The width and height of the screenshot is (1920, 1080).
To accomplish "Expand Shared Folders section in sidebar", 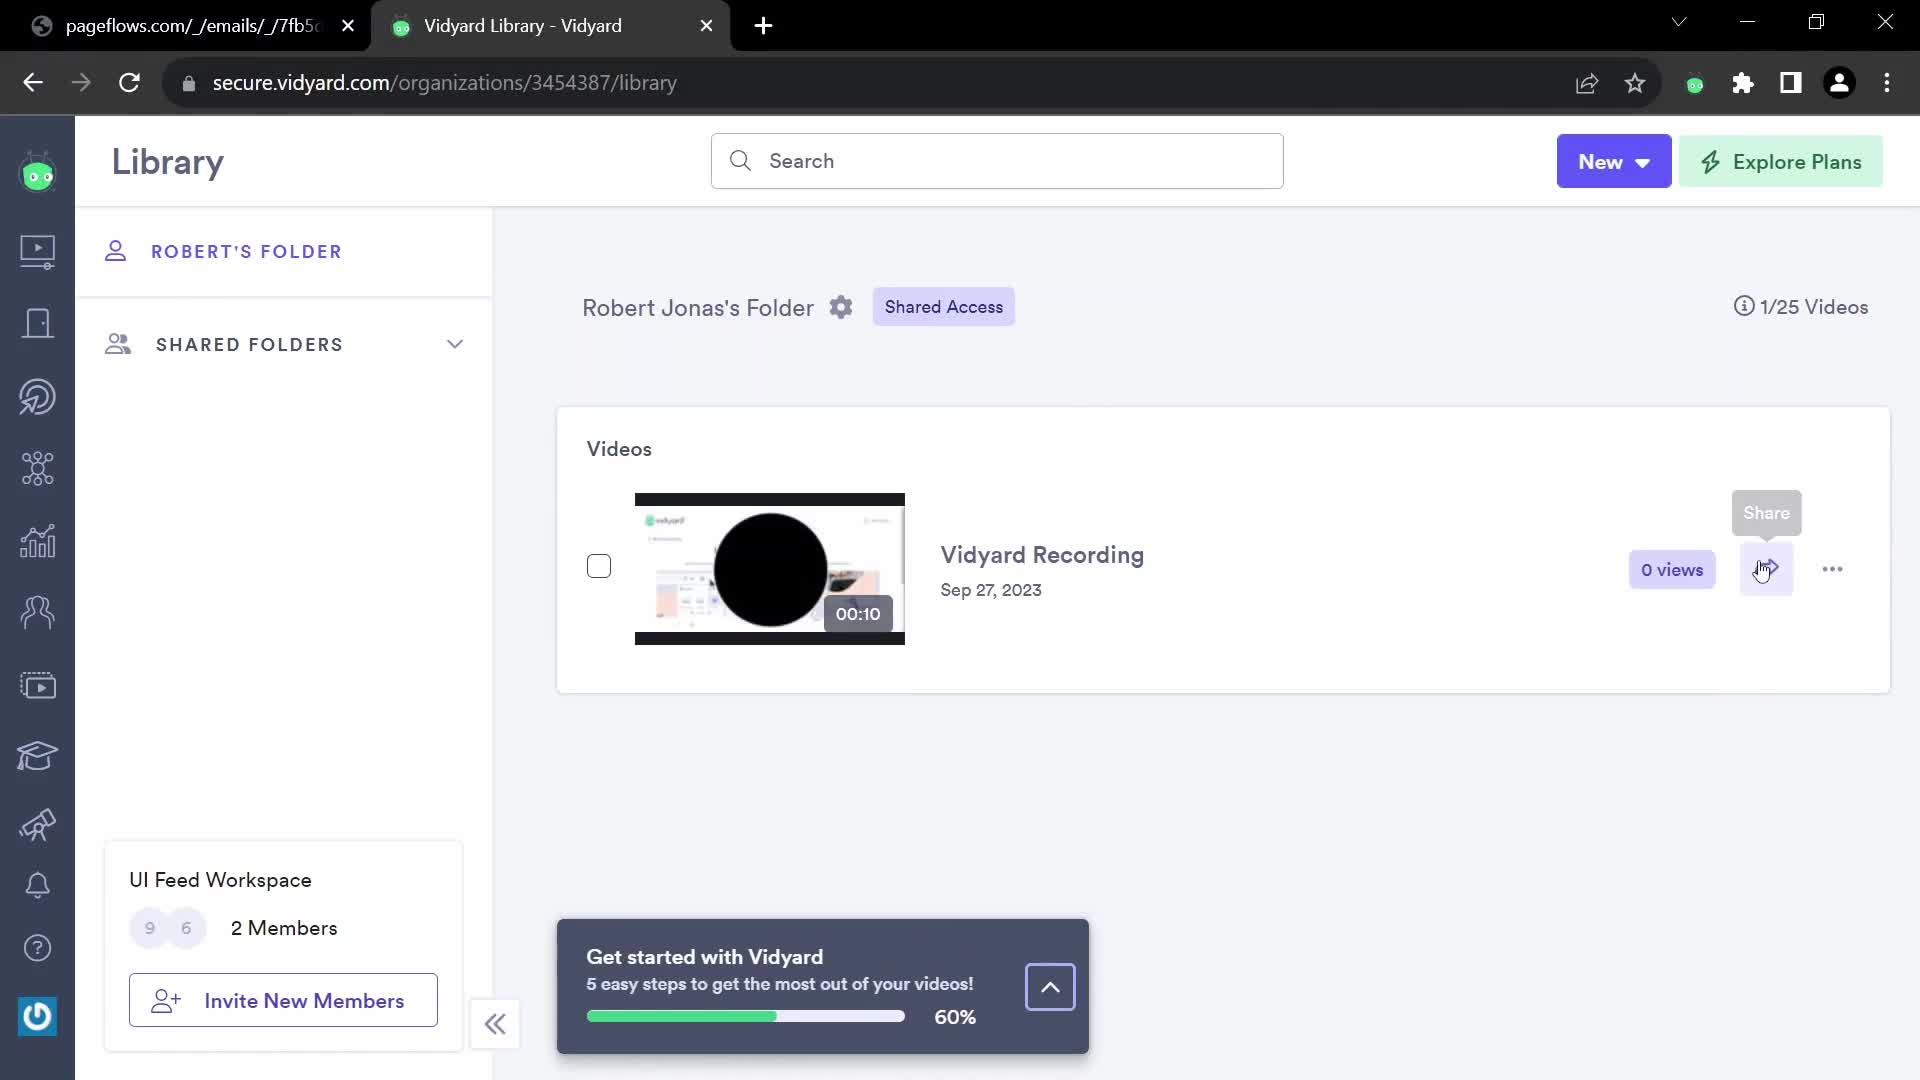I will click(455, 344).
